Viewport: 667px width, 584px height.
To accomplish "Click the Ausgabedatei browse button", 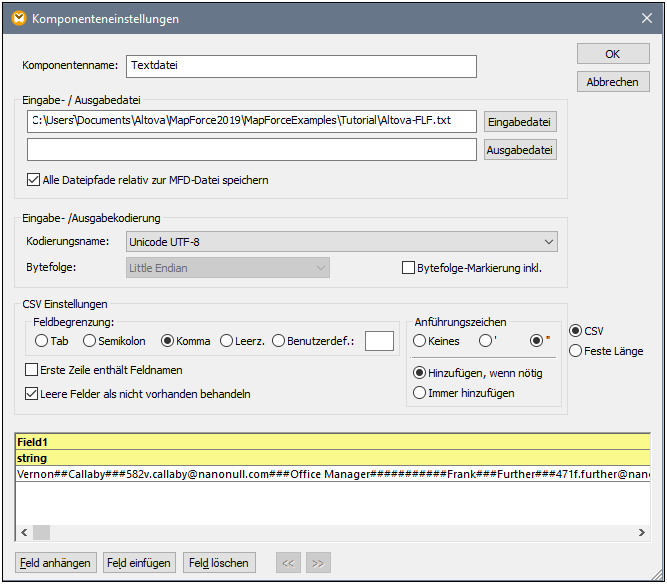I will 520,150.
